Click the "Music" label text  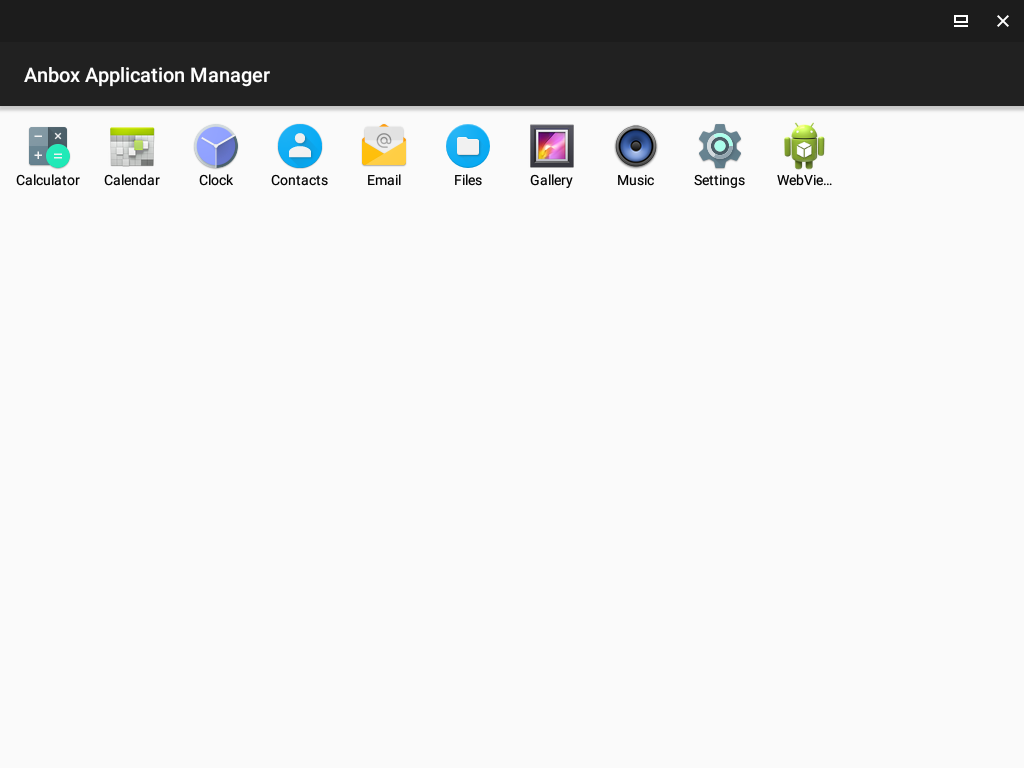tap(635, 180)
